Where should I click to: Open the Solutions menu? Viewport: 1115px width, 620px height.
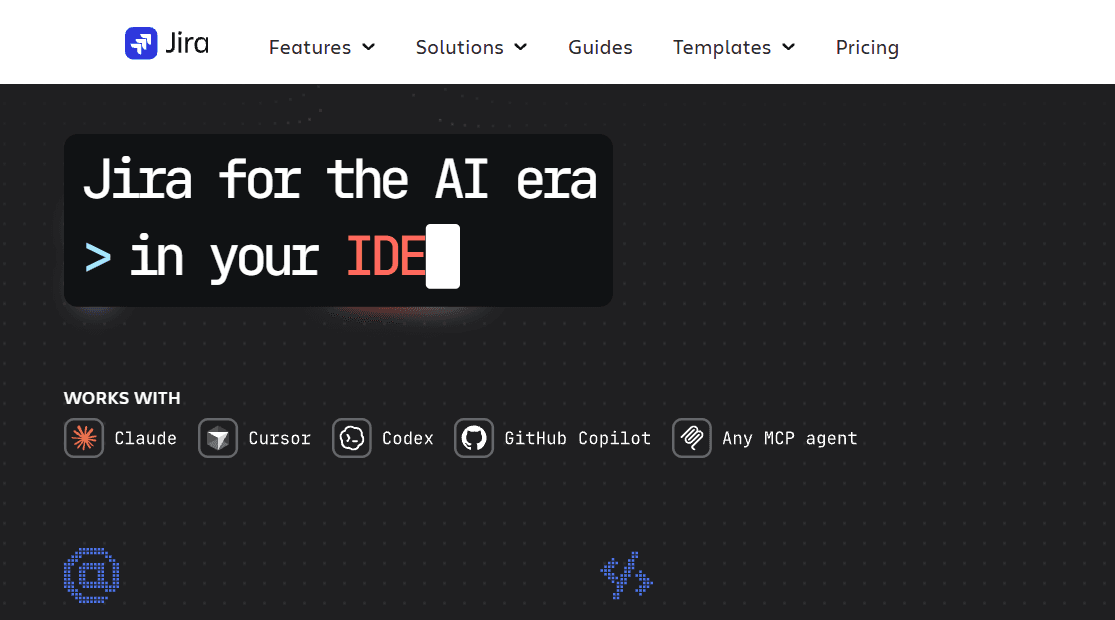(471, 47)
